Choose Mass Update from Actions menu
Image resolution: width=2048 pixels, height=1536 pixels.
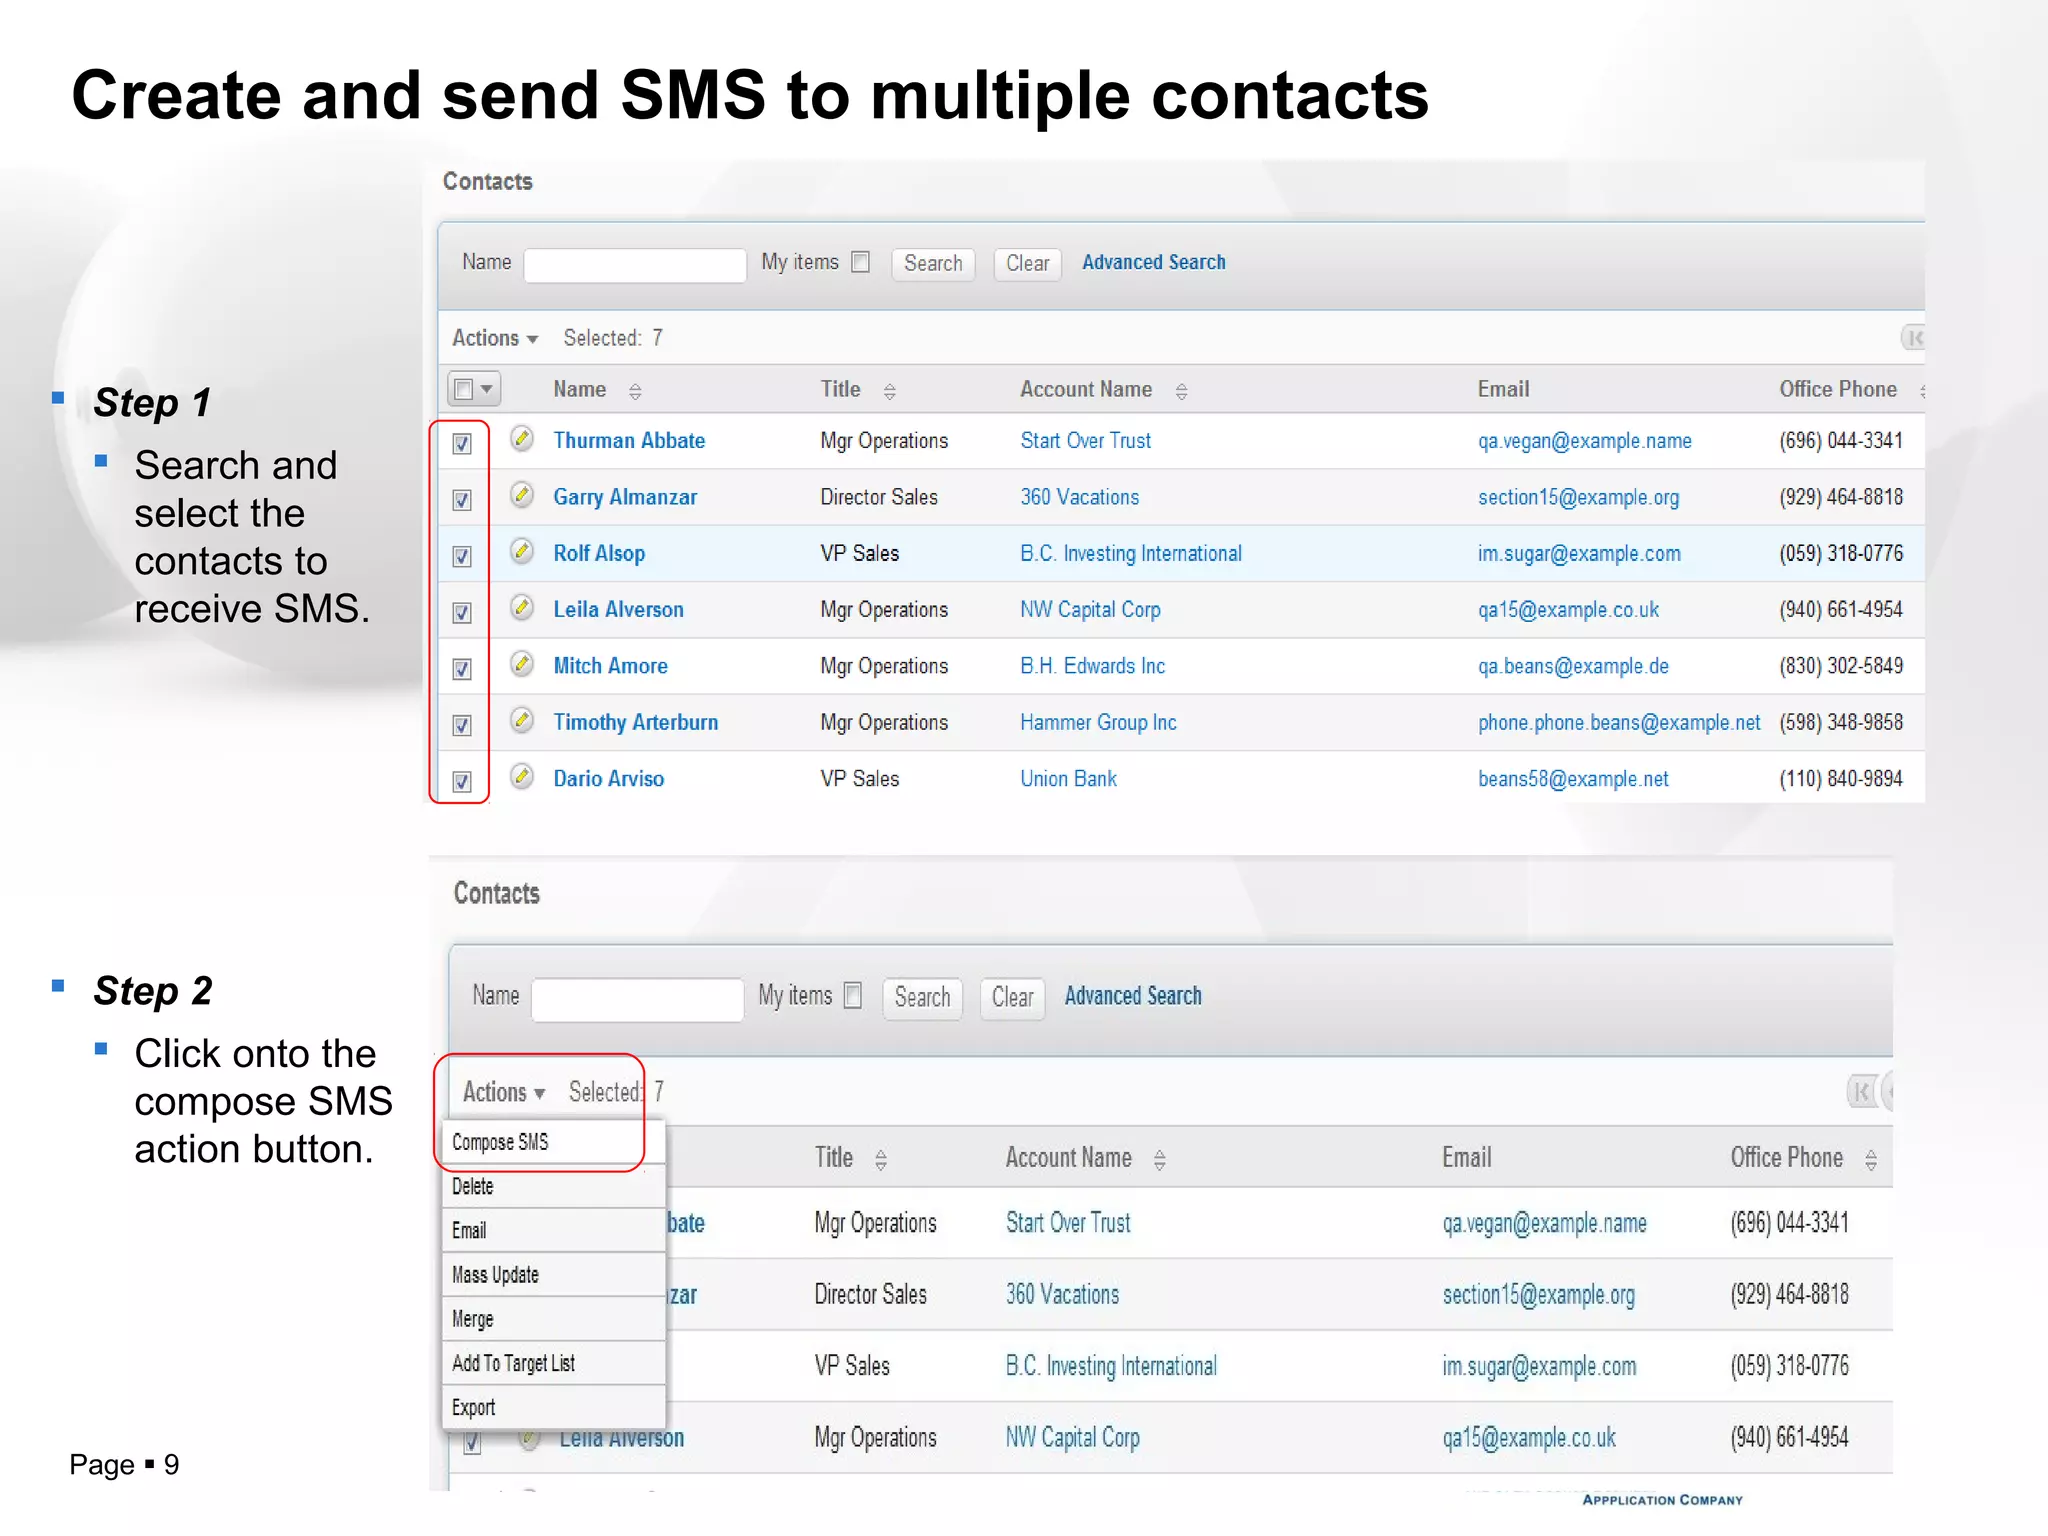pyautogui.click(x=554, y=1275)
